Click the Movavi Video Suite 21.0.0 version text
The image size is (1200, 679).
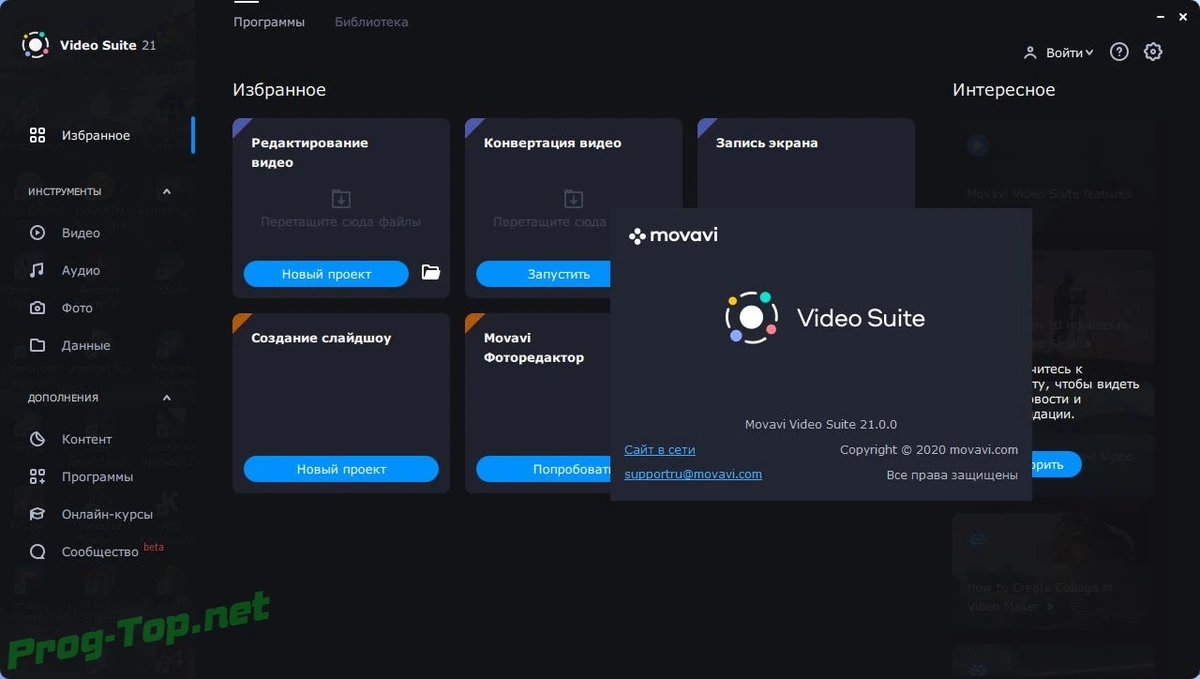click(821, 424)
